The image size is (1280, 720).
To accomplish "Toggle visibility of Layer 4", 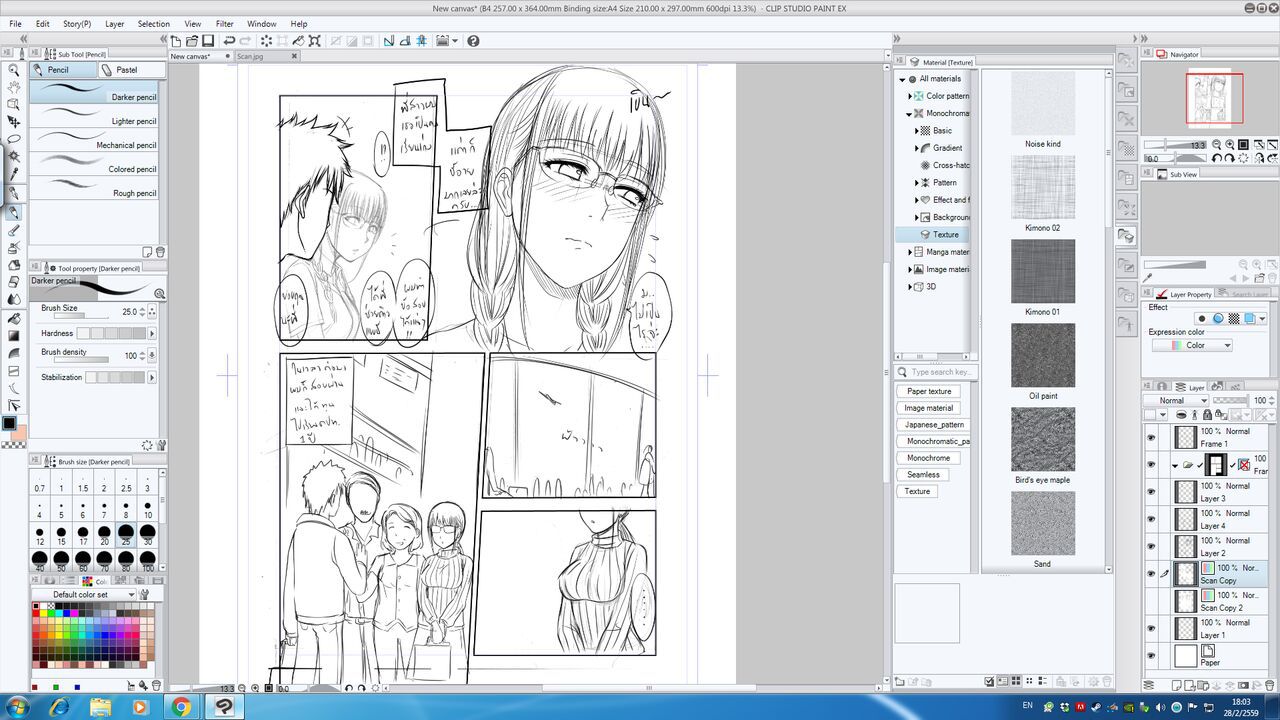I will tap(1151, 519).
